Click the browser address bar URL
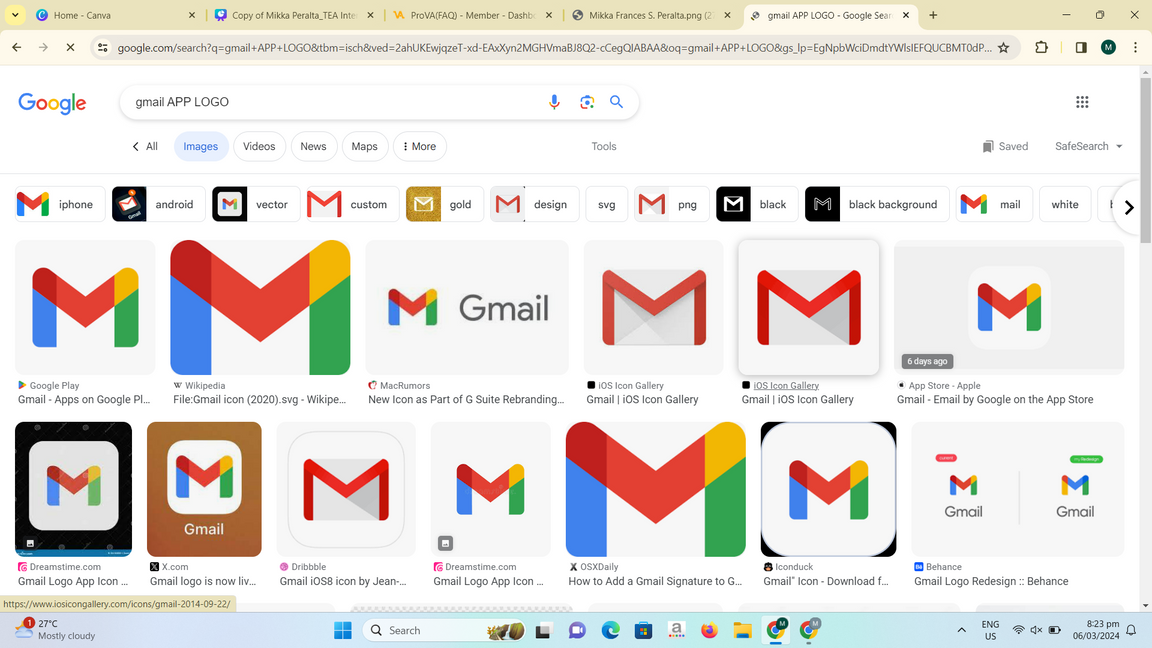Viewport: 1152px width, 648px height. pyautogui.click(x=554, y=48)
